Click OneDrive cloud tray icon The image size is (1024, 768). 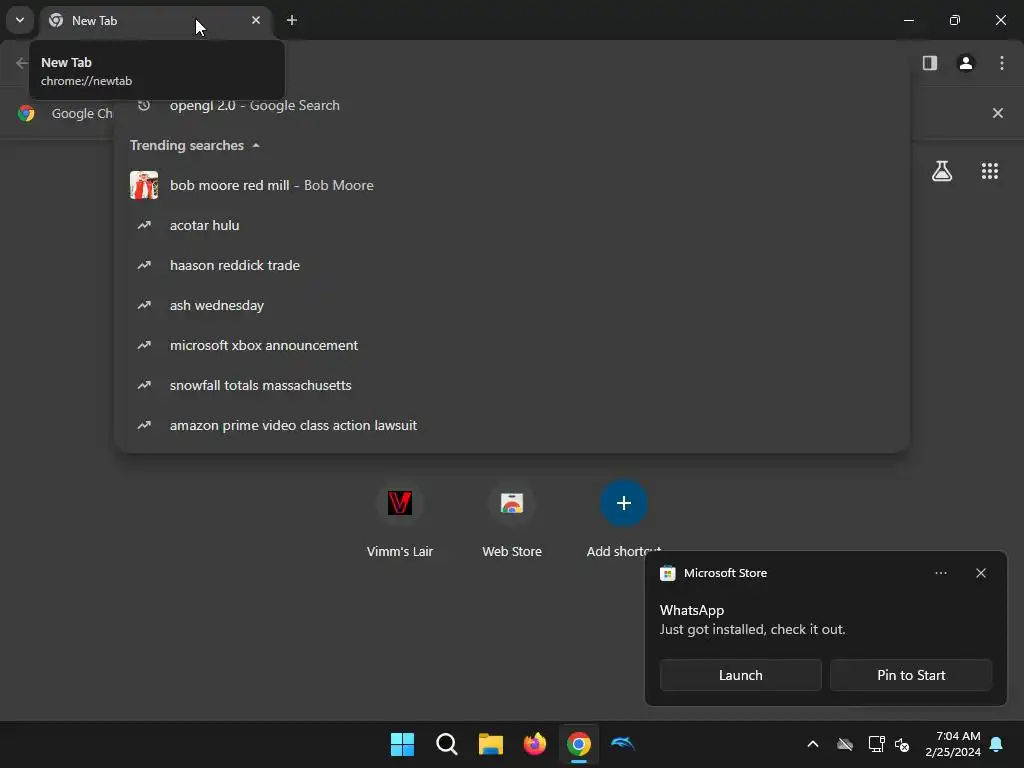pyautogui.click(x=845, y=744)
